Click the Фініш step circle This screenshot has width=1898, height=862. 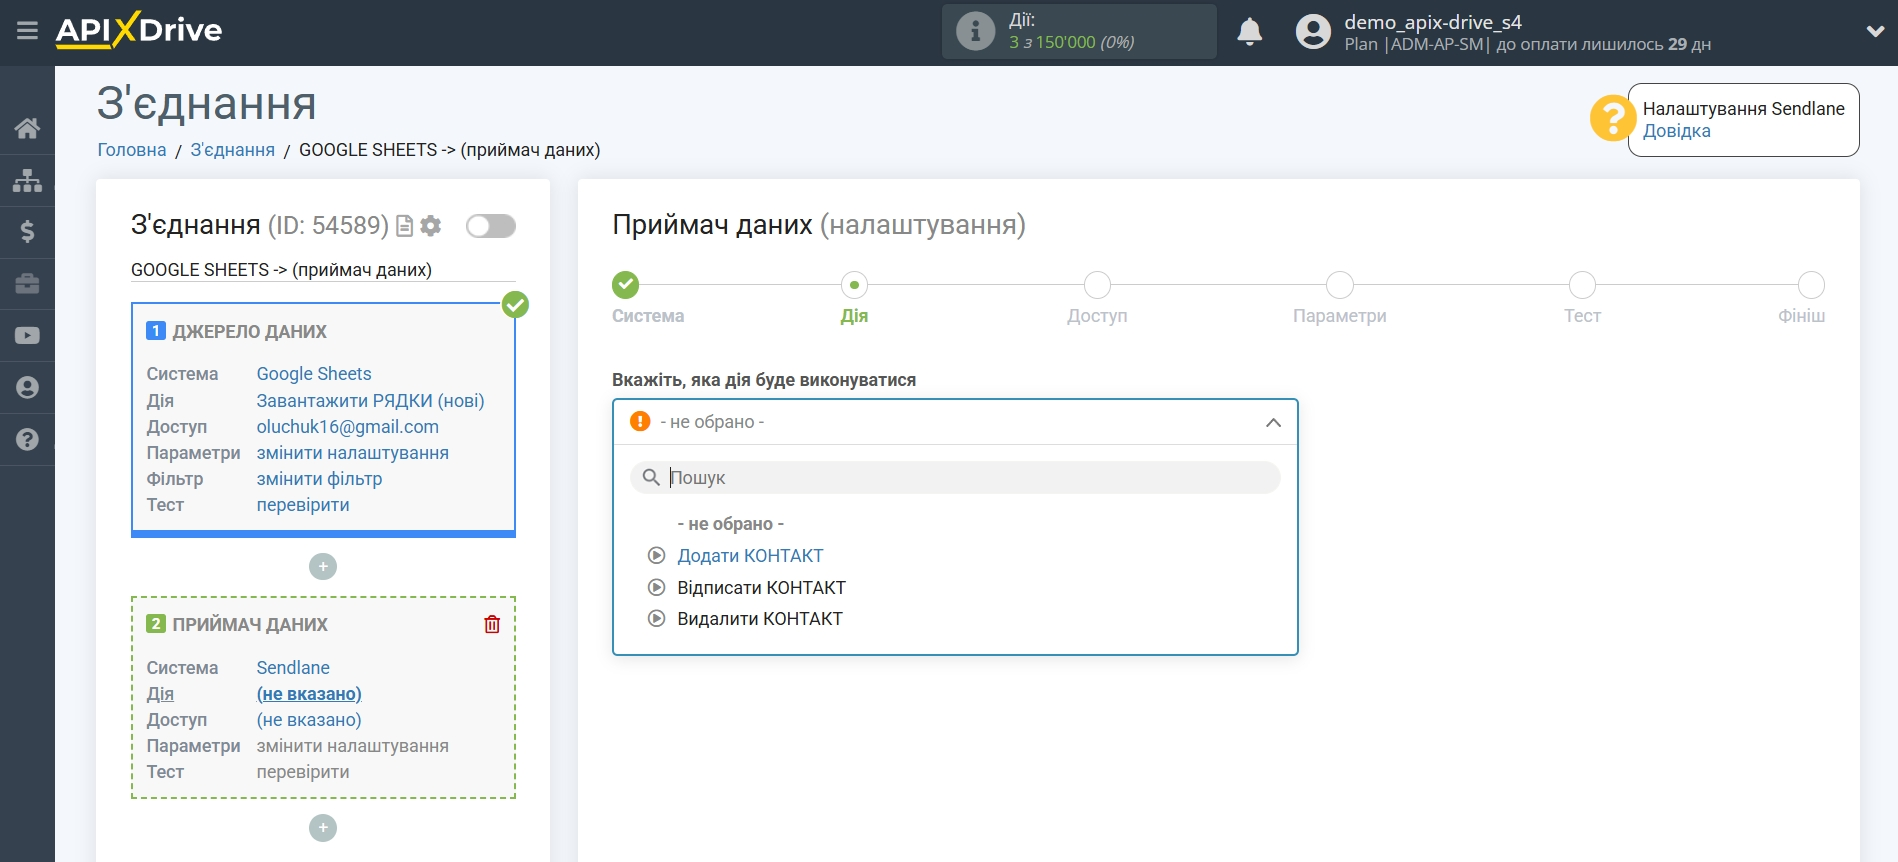pos(1811,285)
